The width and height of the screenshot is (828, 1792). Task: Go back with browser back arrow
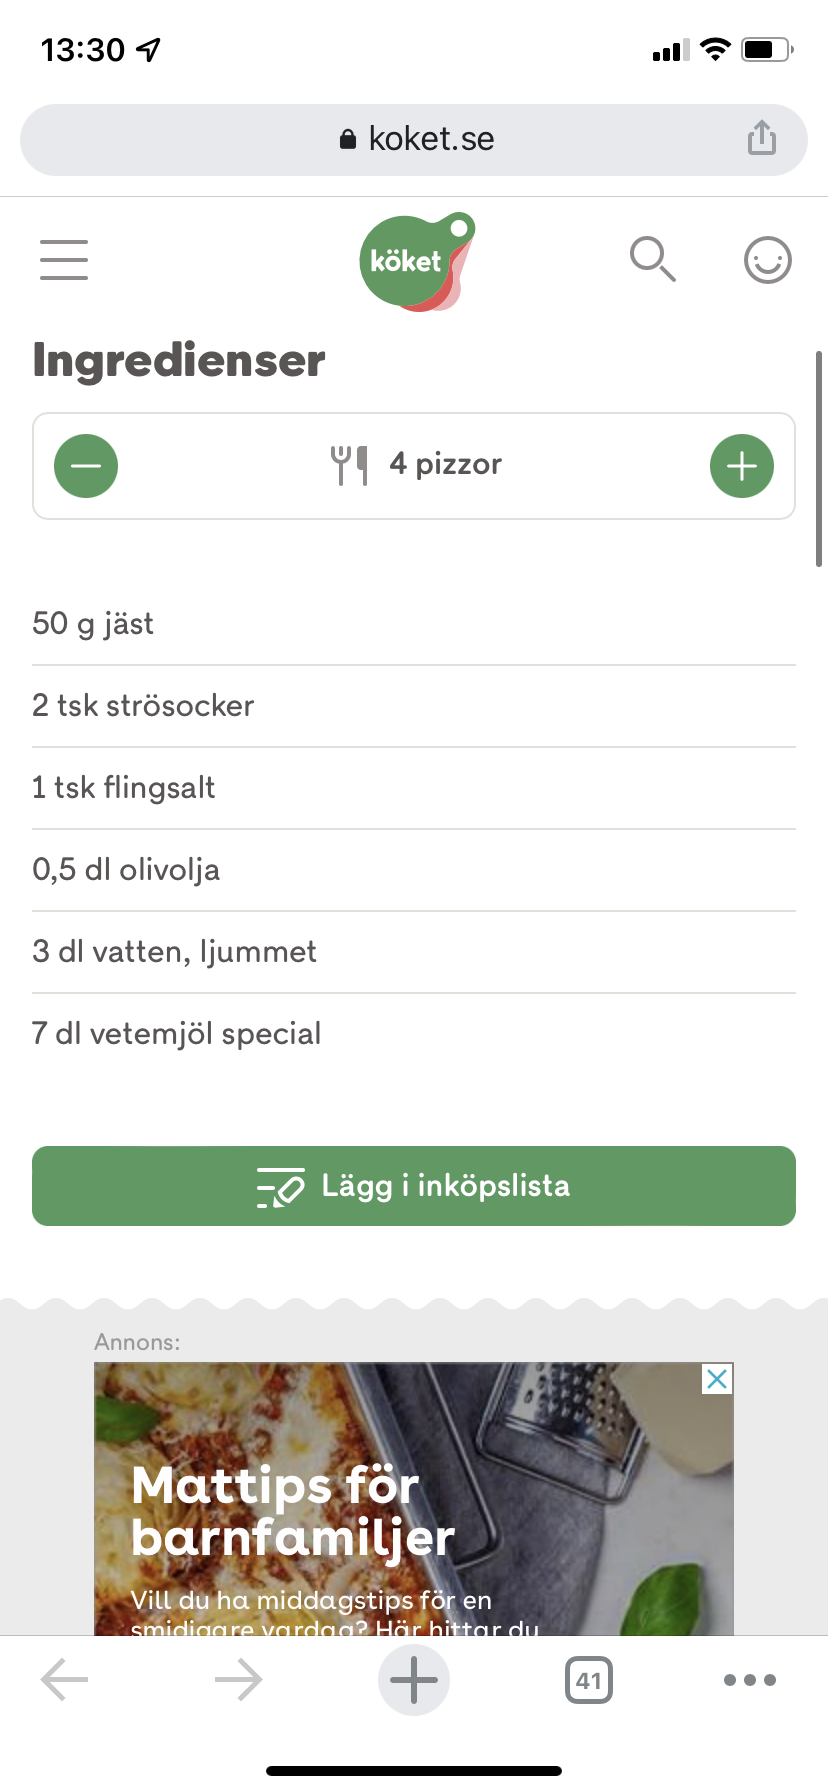pyautogui.click(x=65, y=1680)
